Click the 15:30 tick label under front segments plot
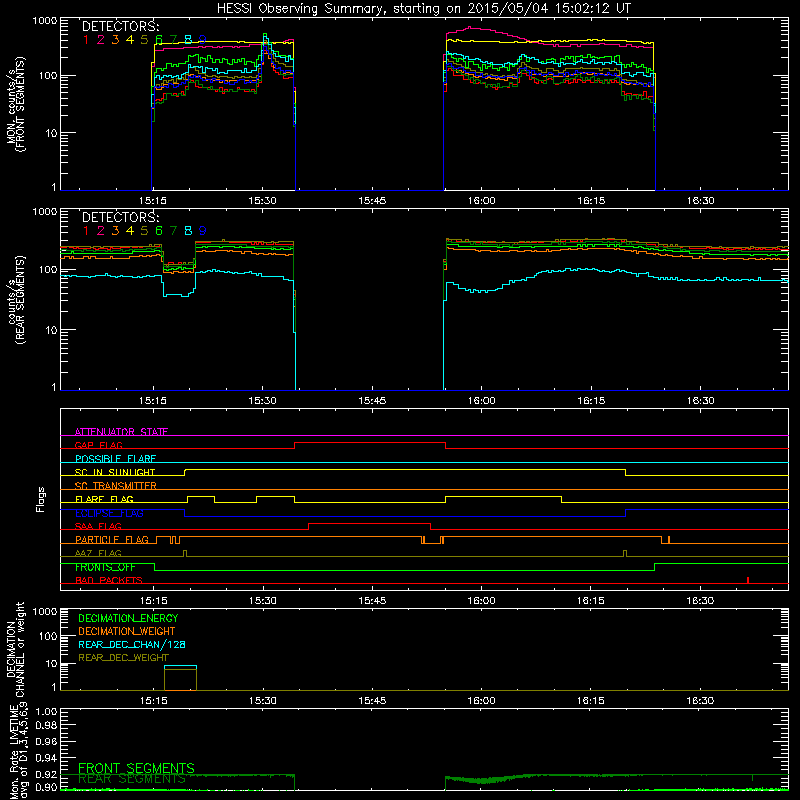This screenshot has width=800, height=800. click(x=262, y=201)
